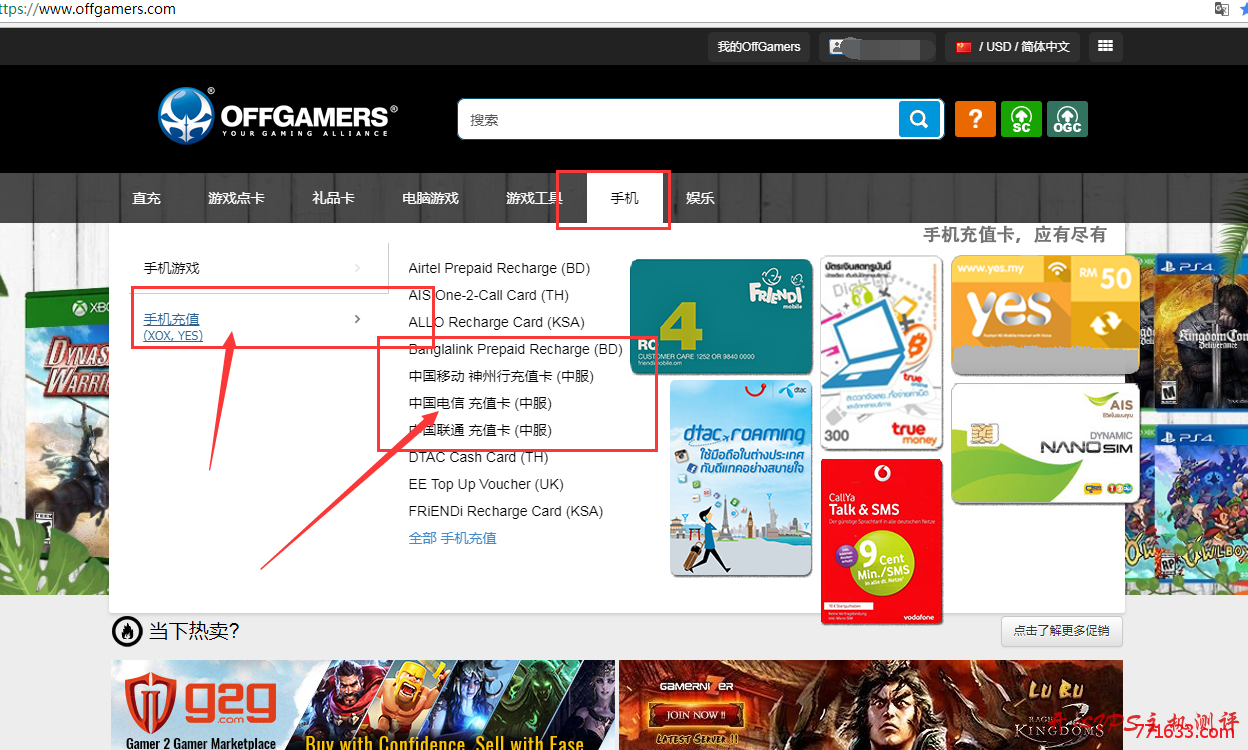
Task: Open the Lu Bu Kingdoms banner
Action: click(871, 705)
